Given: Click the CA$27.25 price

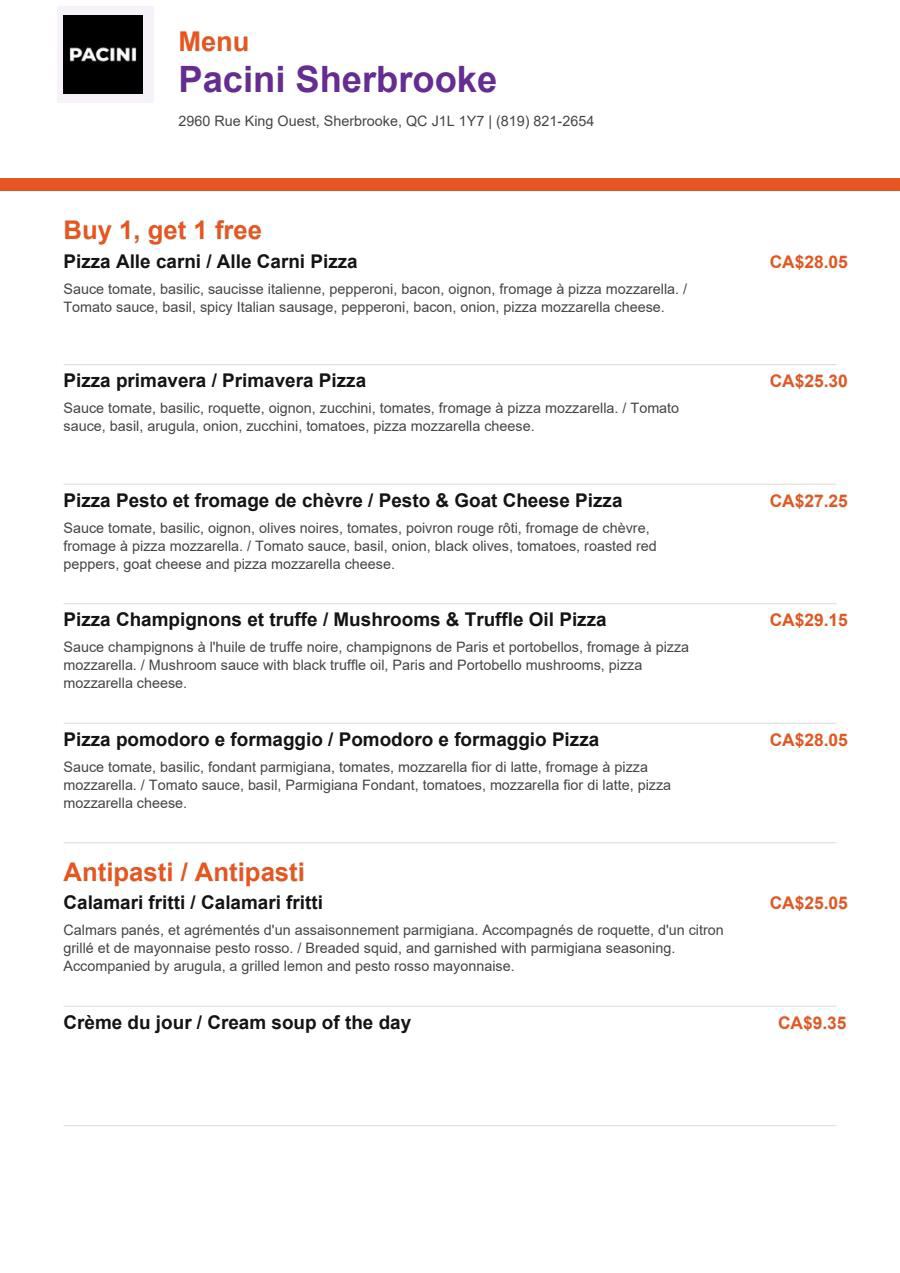Looking at the screenshot, I should (x=808, y=501).
